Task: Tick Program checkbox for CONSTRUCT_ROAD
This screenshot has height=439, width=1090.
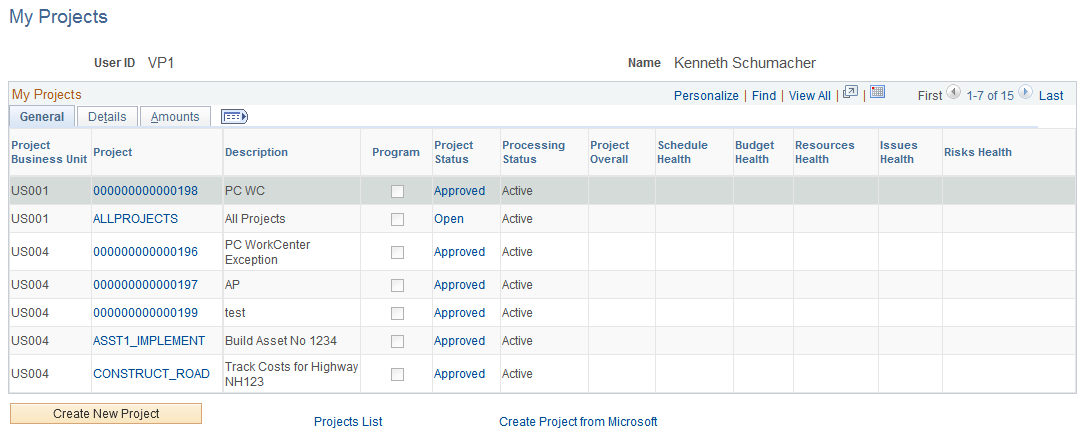Action: pos(397,374)
